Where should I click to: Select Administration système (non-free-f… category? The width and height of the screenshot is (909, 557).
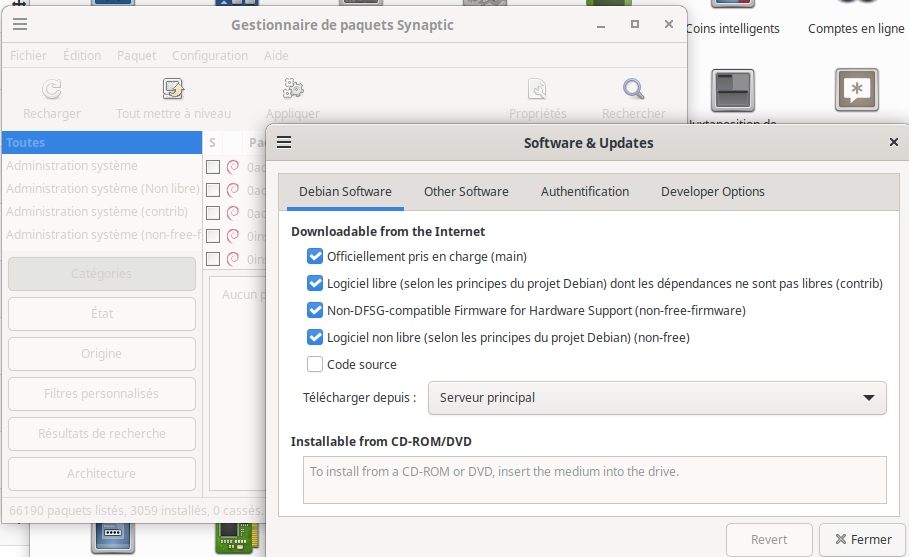102,235
